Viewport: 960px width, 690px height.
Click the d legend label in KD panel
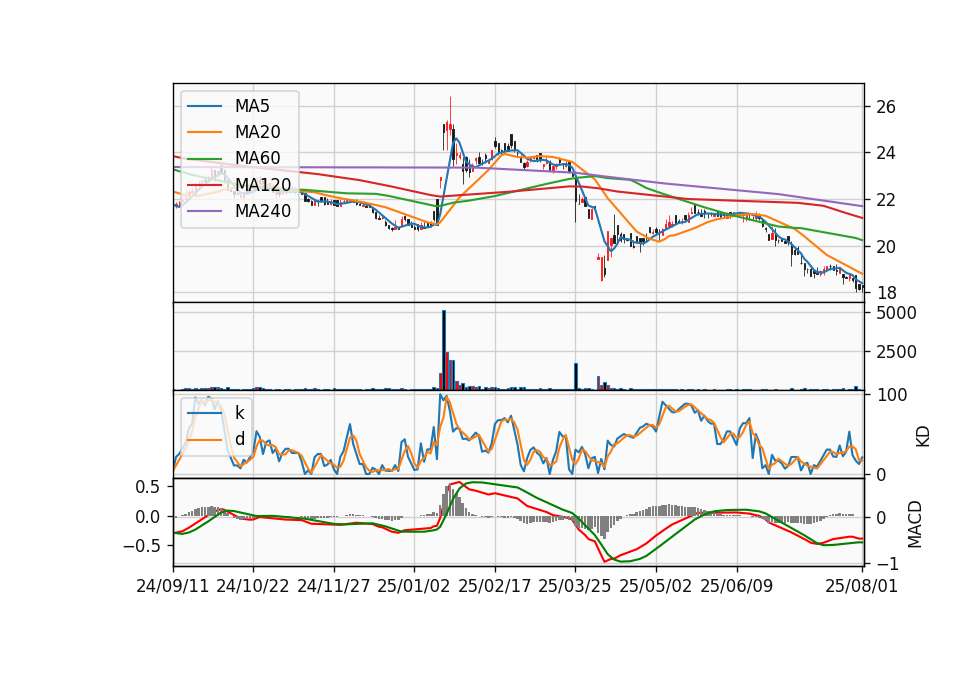(239, 439)
